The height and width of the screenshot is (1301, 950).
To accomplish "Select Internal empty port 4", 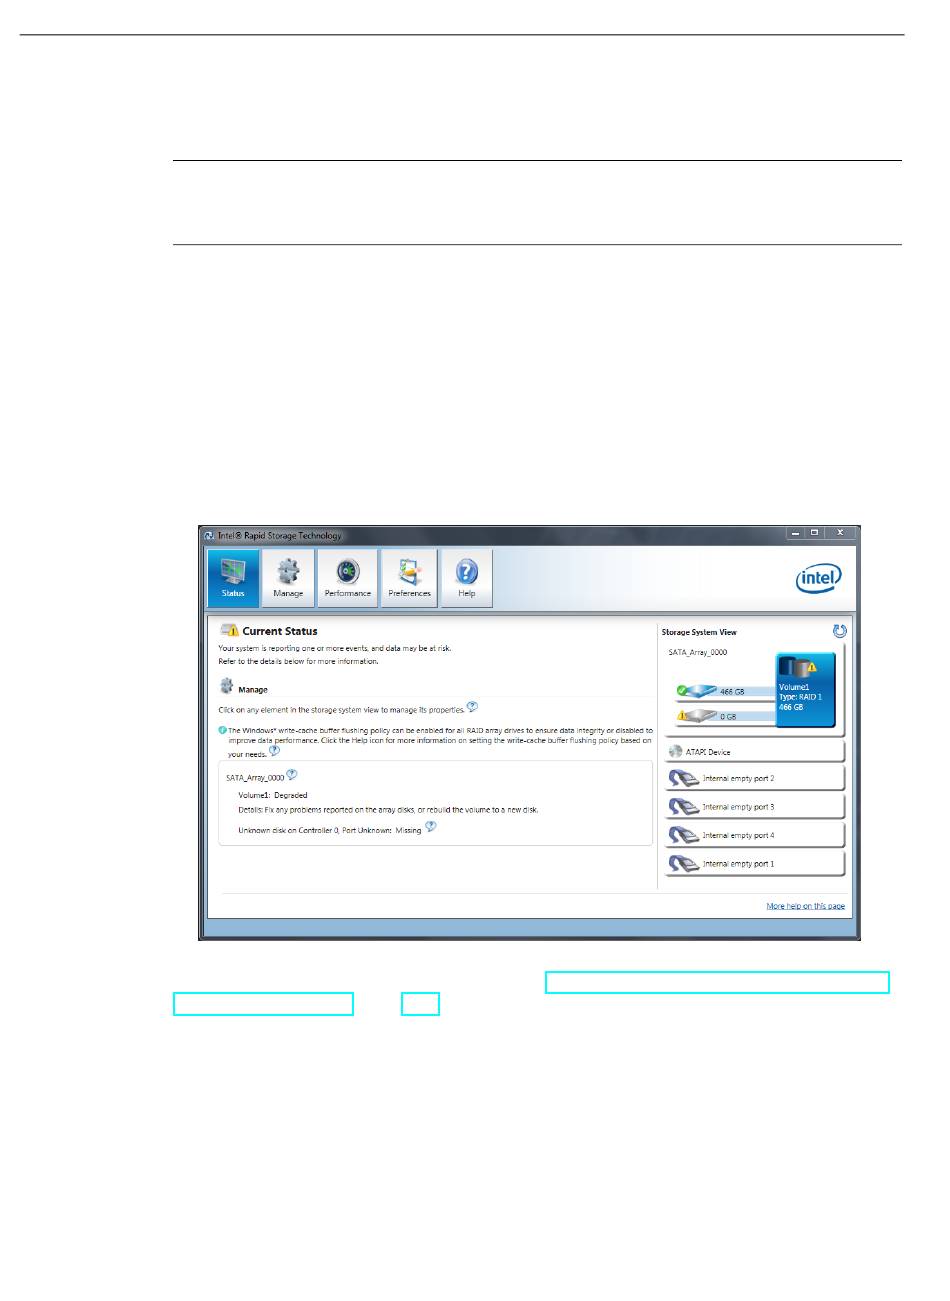I will (x=755, y=835).
